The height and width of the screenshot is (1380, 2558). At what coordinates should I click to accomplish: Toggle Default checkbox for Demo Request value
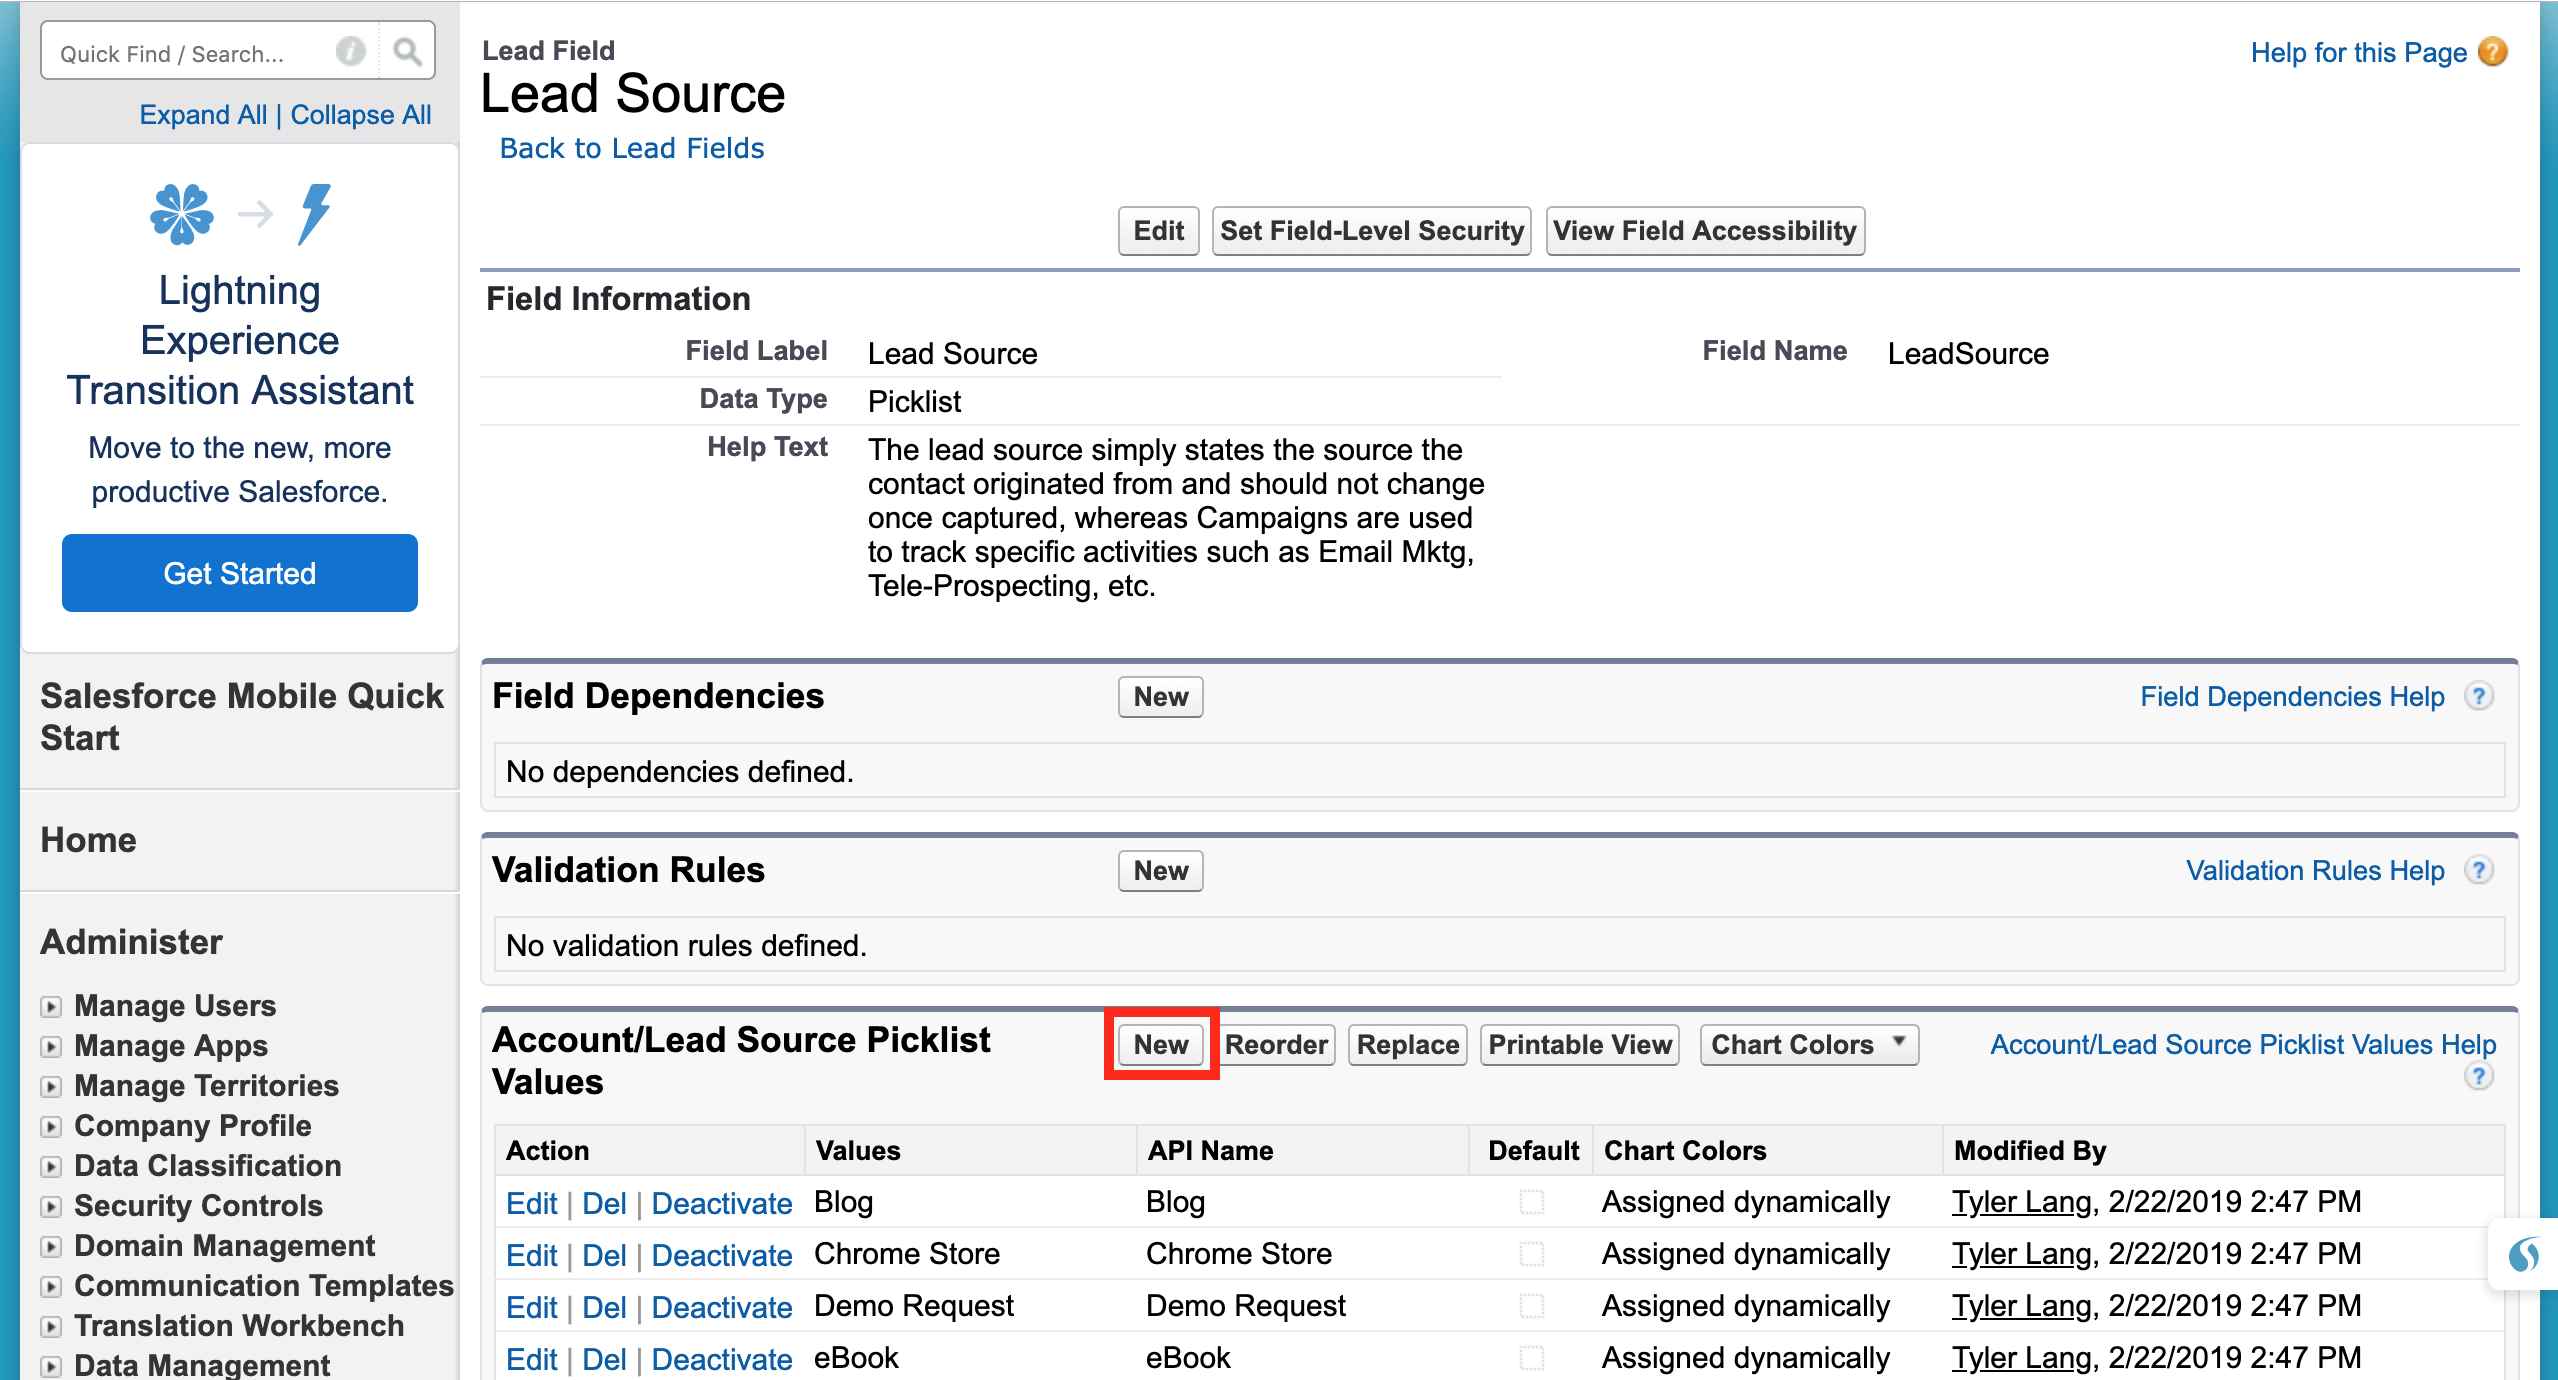[x=1531, y=1305]
